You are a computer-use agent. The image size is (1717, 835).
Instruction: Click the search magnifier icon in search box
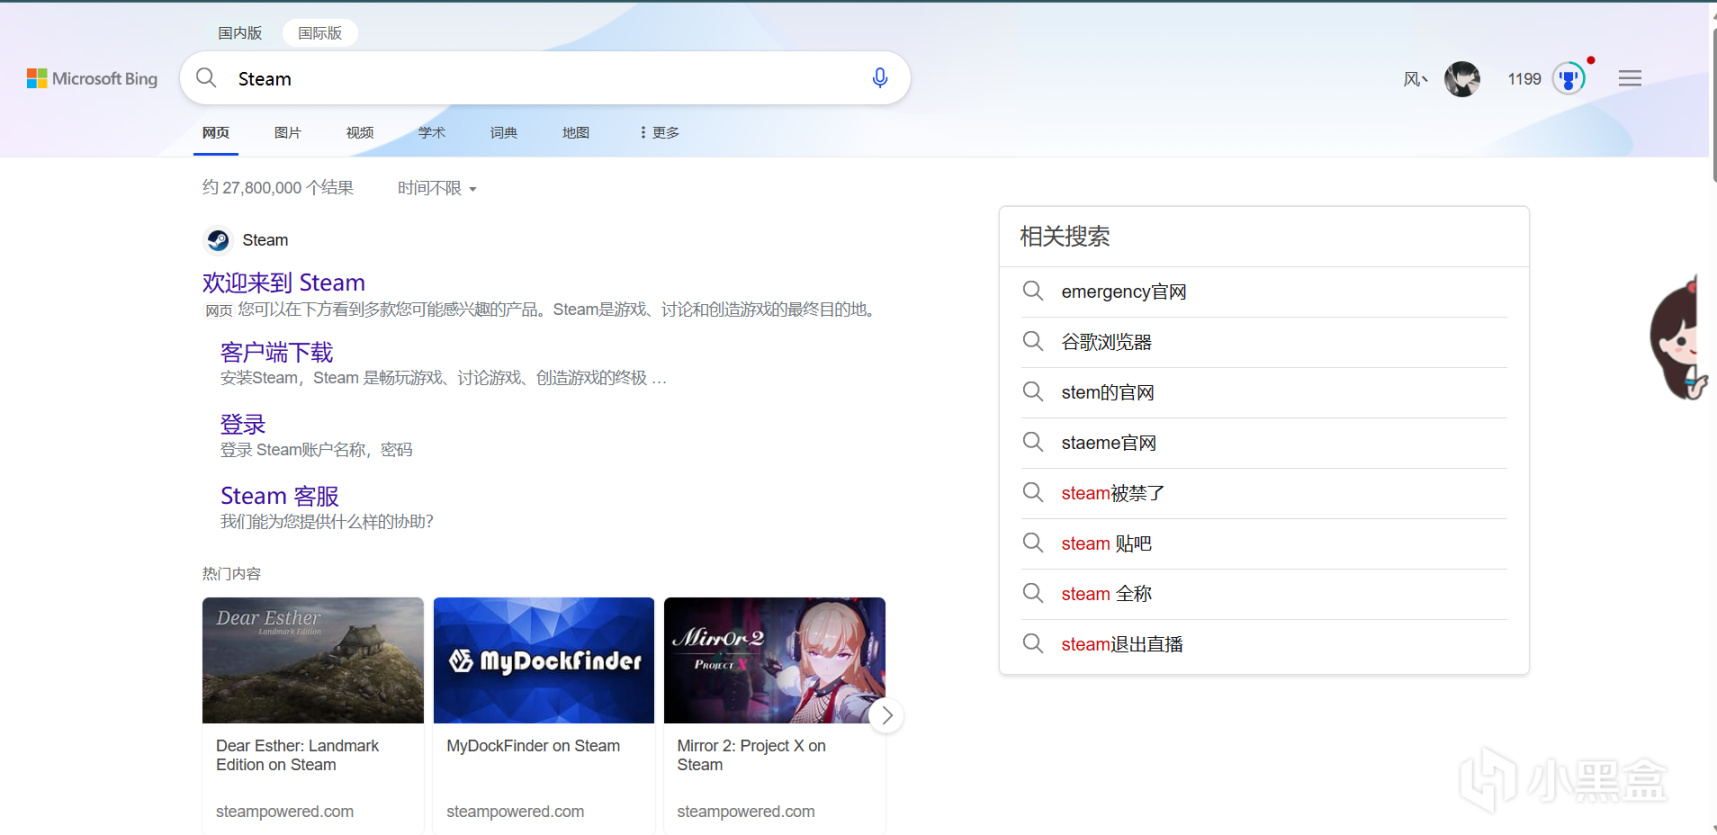point(206,78)
